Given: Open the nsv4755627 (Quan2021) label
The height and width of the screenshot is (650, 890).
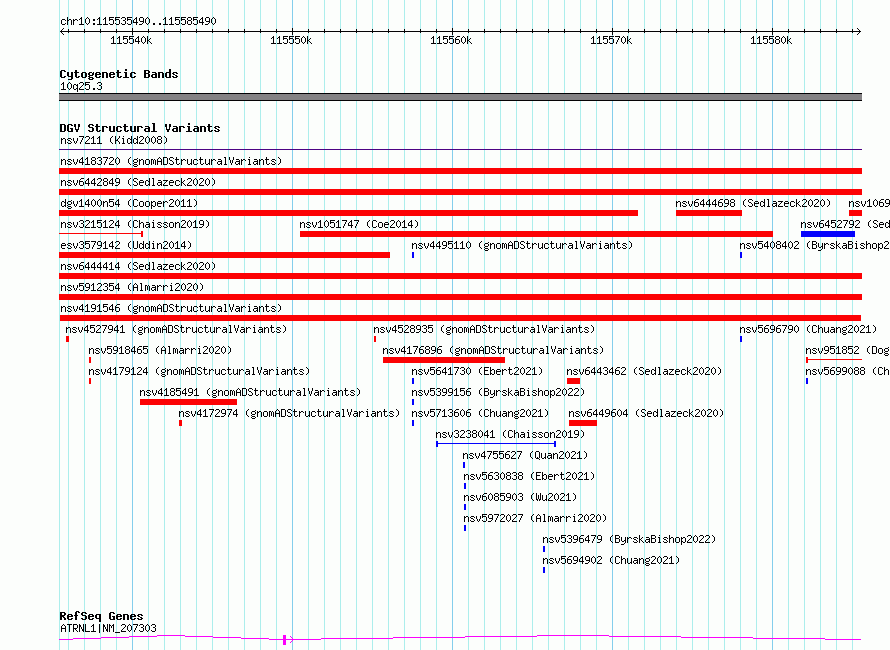Looking at the screenshot, I should pos(525,455).
